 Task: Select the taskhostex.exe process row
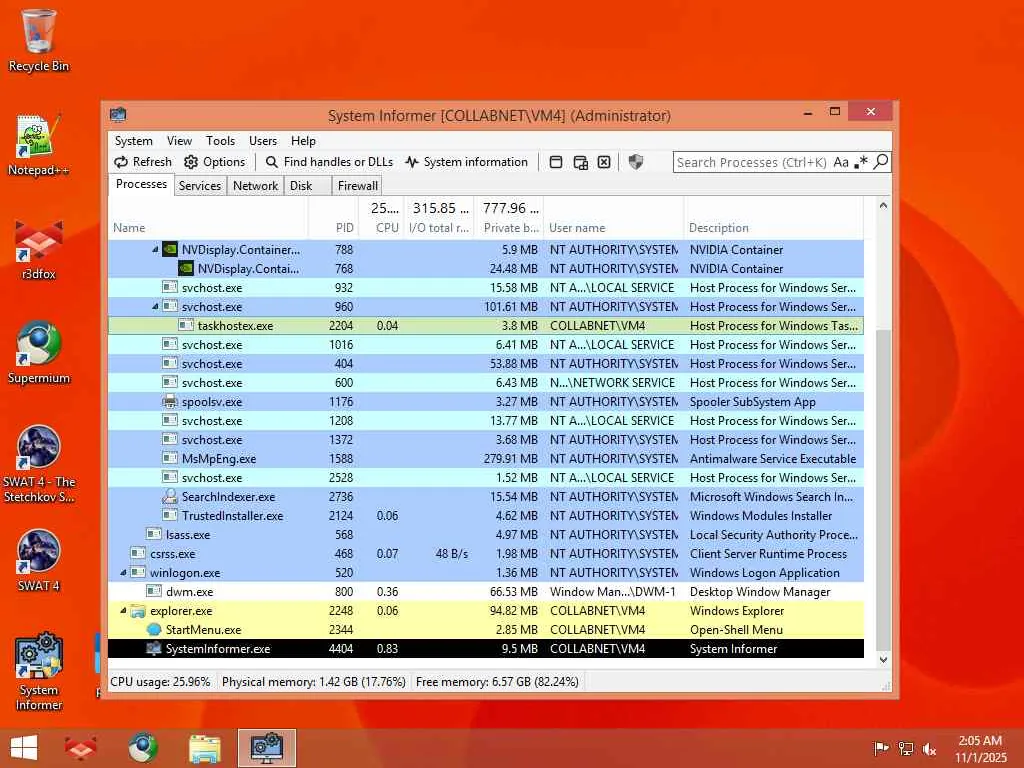click(x=486, y=325)
